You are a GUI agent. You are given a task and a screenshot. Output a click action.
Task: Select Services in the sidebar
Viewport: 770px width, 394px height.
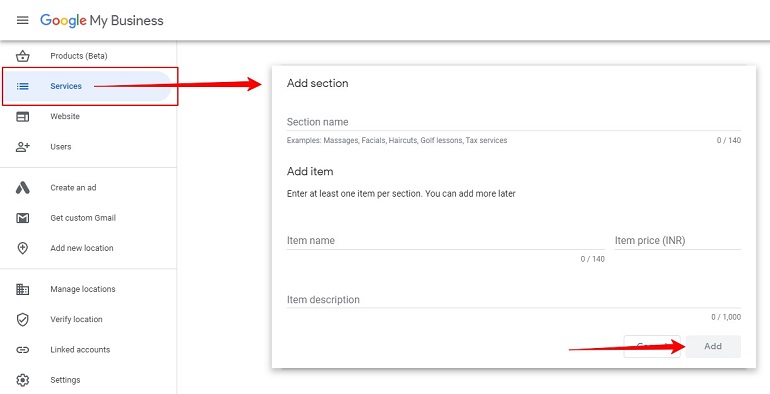[x=66, y=86]
